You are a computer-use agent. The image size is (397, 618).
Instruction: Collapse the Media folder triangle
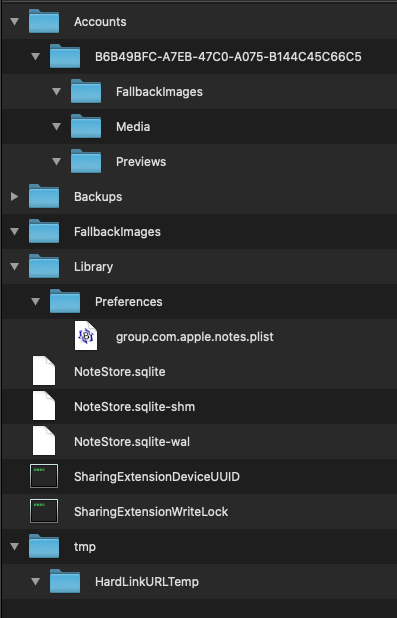pos(56,127)
